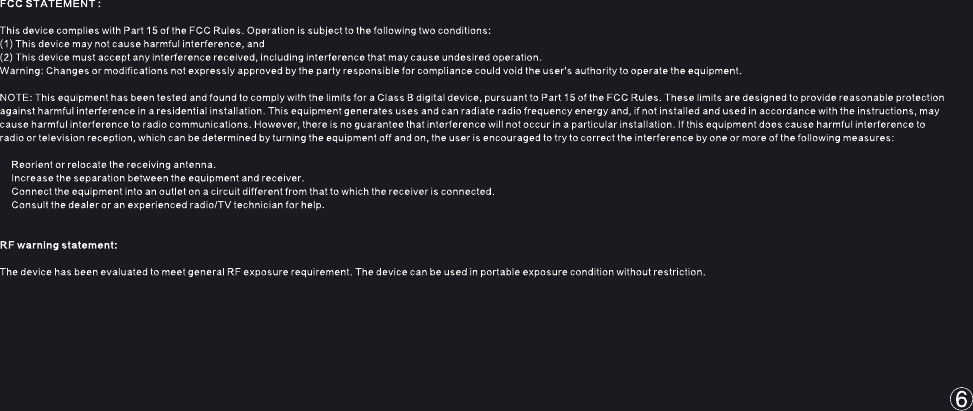Image resolution: width=973 pixels, height=411 pixels.
Task: Select 'Reorient or relocate the receiving antenna'
Action: (114, 165)
